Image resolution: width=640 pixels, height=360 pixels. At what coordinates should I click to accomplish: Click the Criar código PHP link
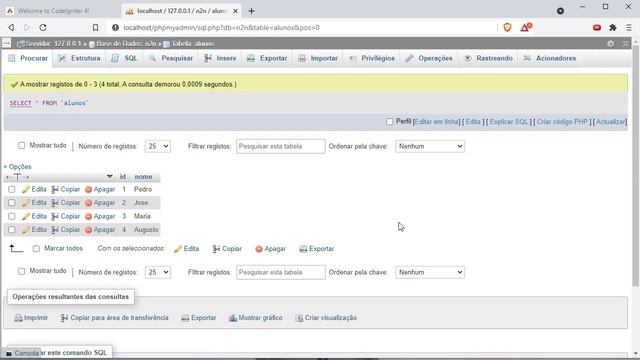coord(562,122)
